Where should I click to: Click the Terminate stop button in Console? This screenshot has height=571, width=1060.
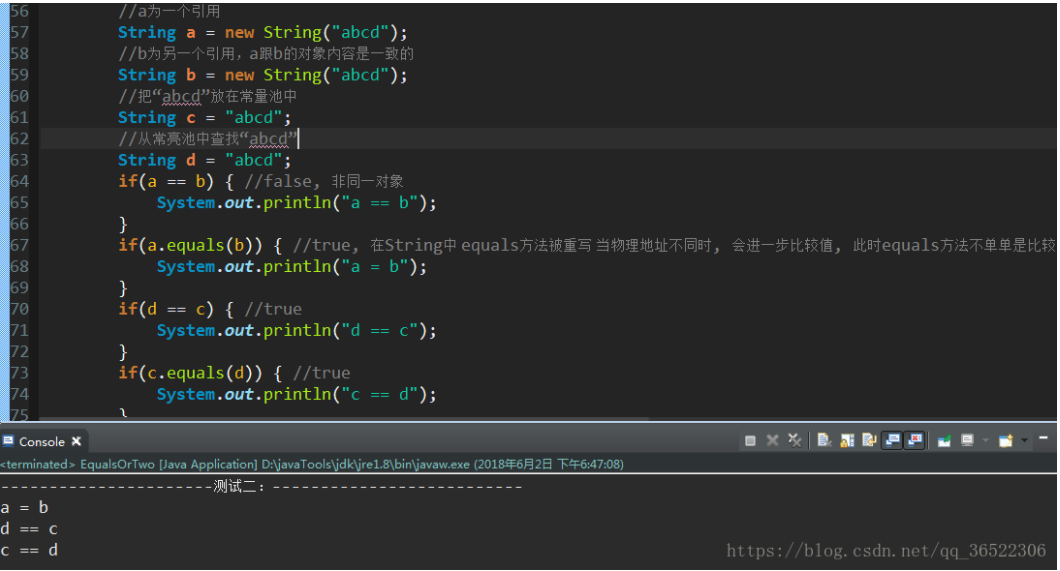click(x=750, y=441)
